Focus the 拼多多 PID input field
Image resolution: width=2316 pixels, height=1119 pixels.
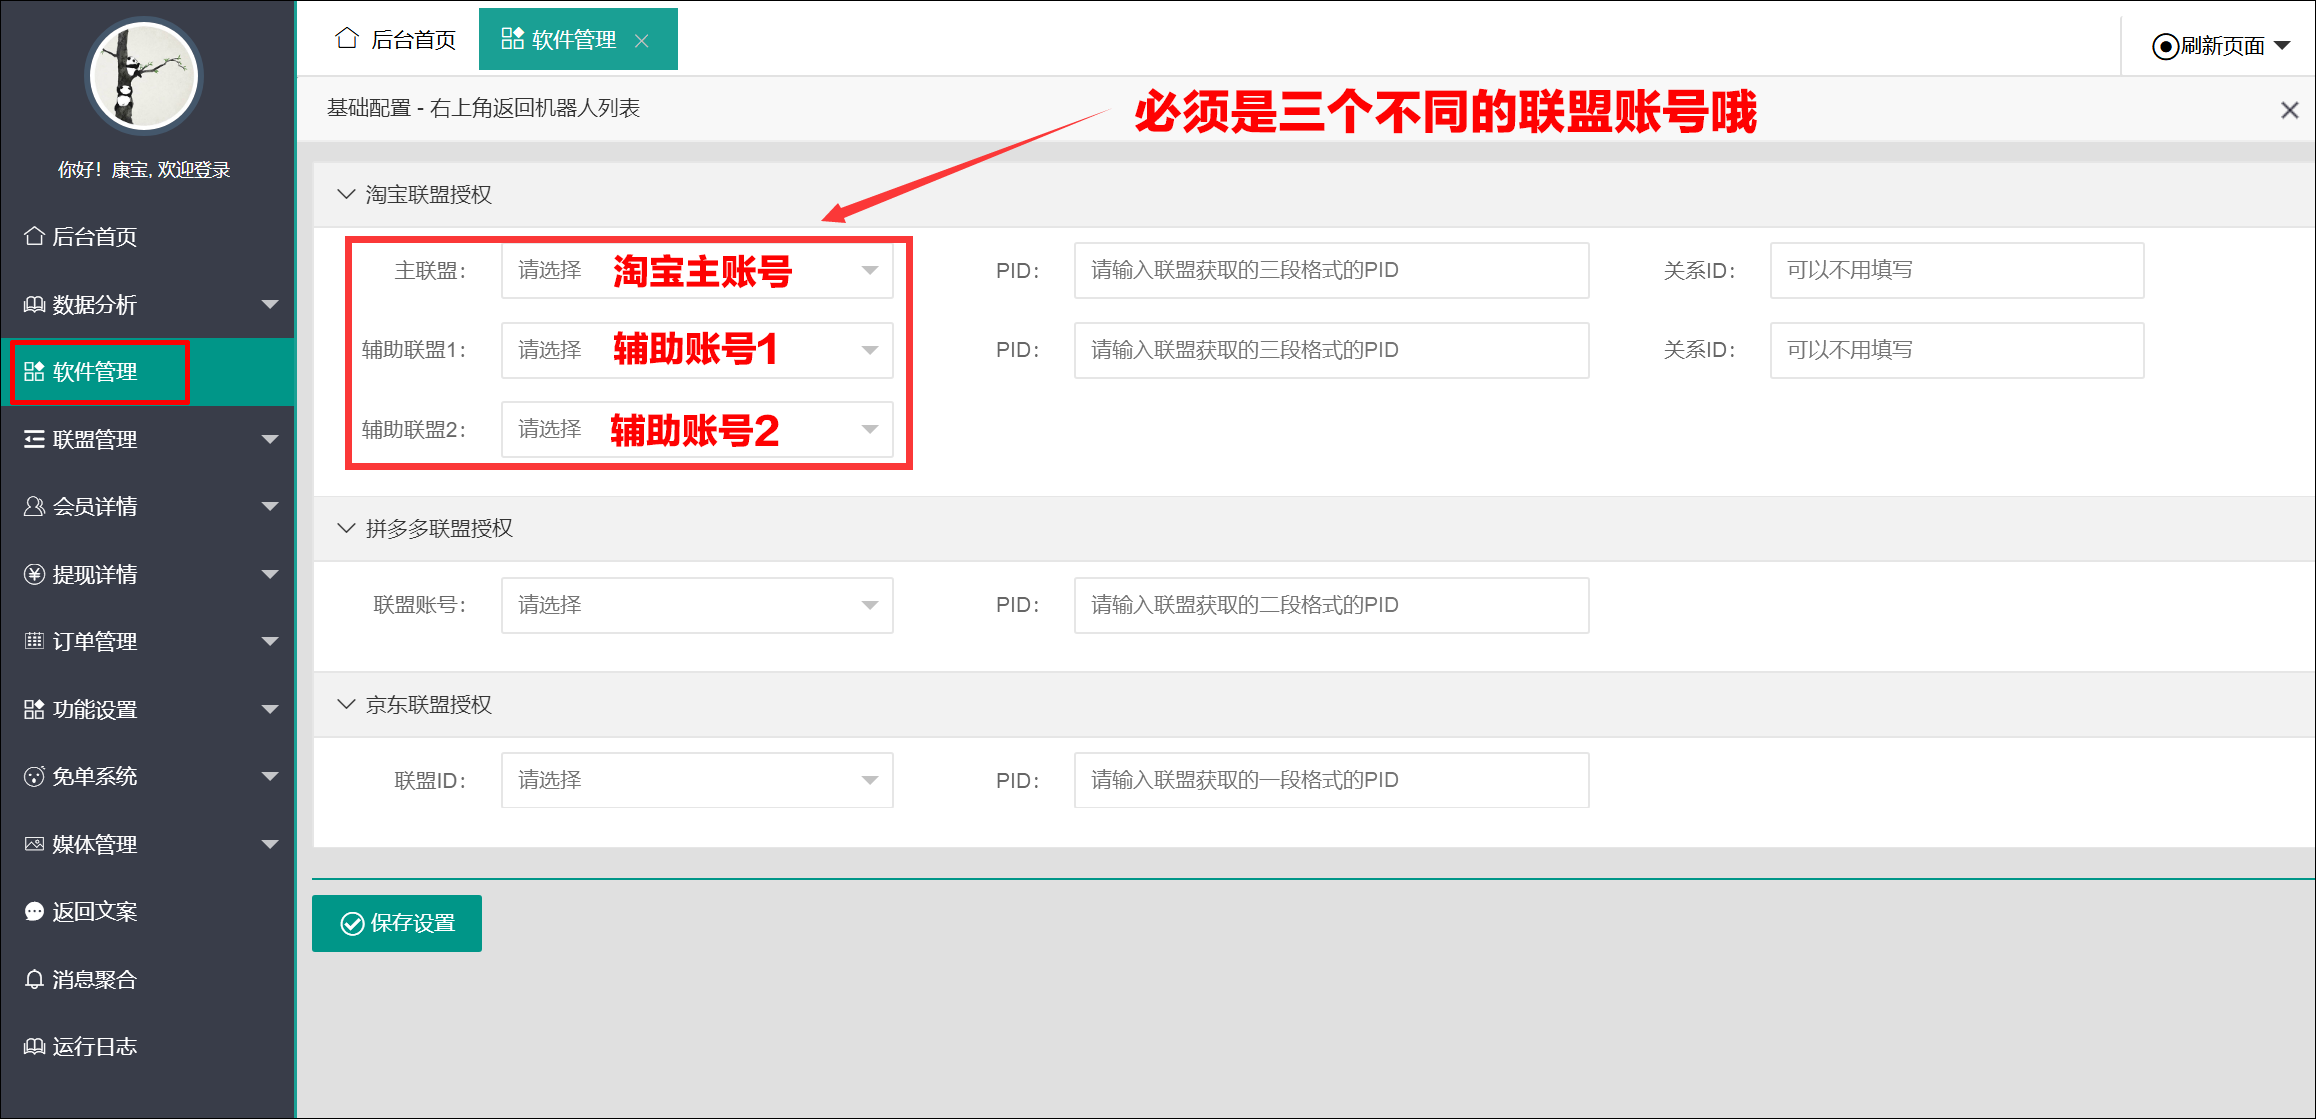(1331, 605)
